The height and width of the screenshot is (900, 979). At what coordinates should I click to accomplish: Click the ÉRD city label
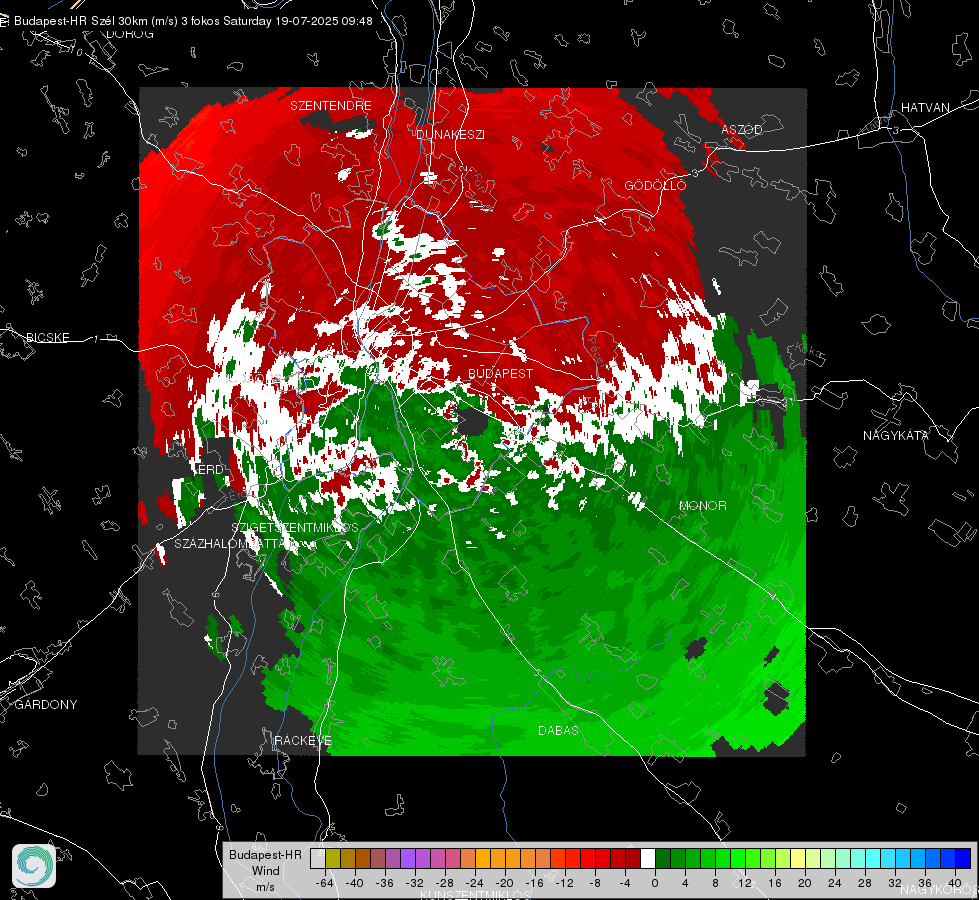click(x=209, y=469)
